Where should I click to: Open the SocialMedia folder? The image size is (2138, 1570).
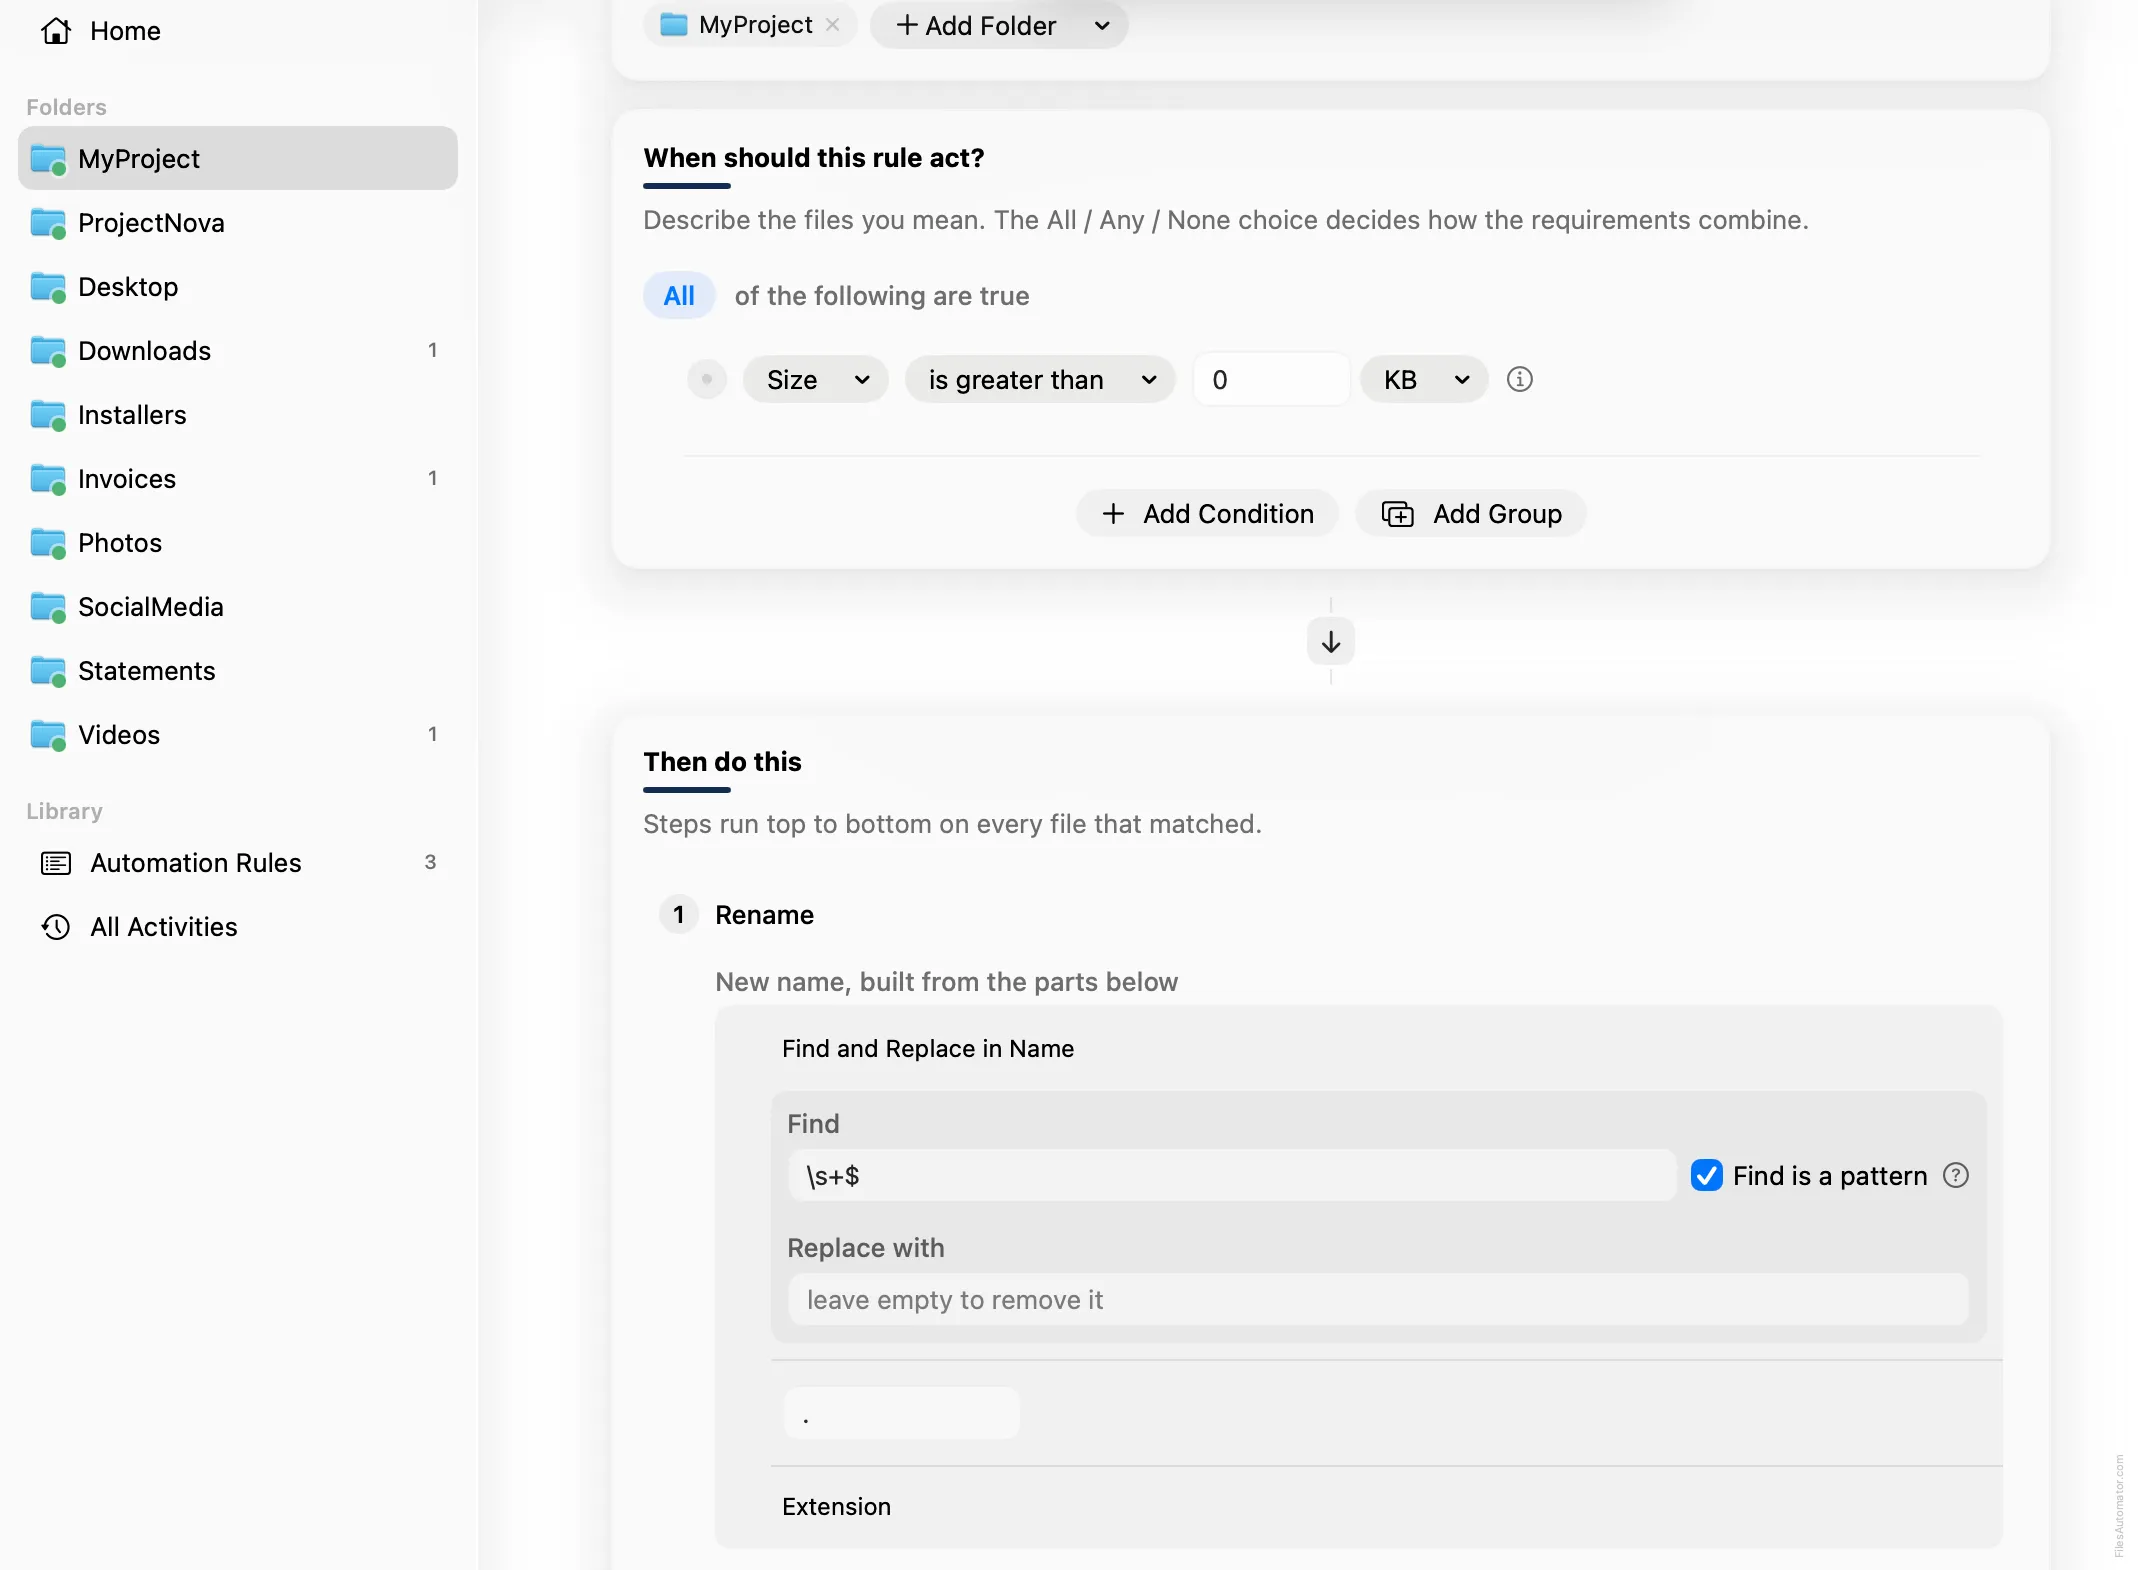point(238,607)
